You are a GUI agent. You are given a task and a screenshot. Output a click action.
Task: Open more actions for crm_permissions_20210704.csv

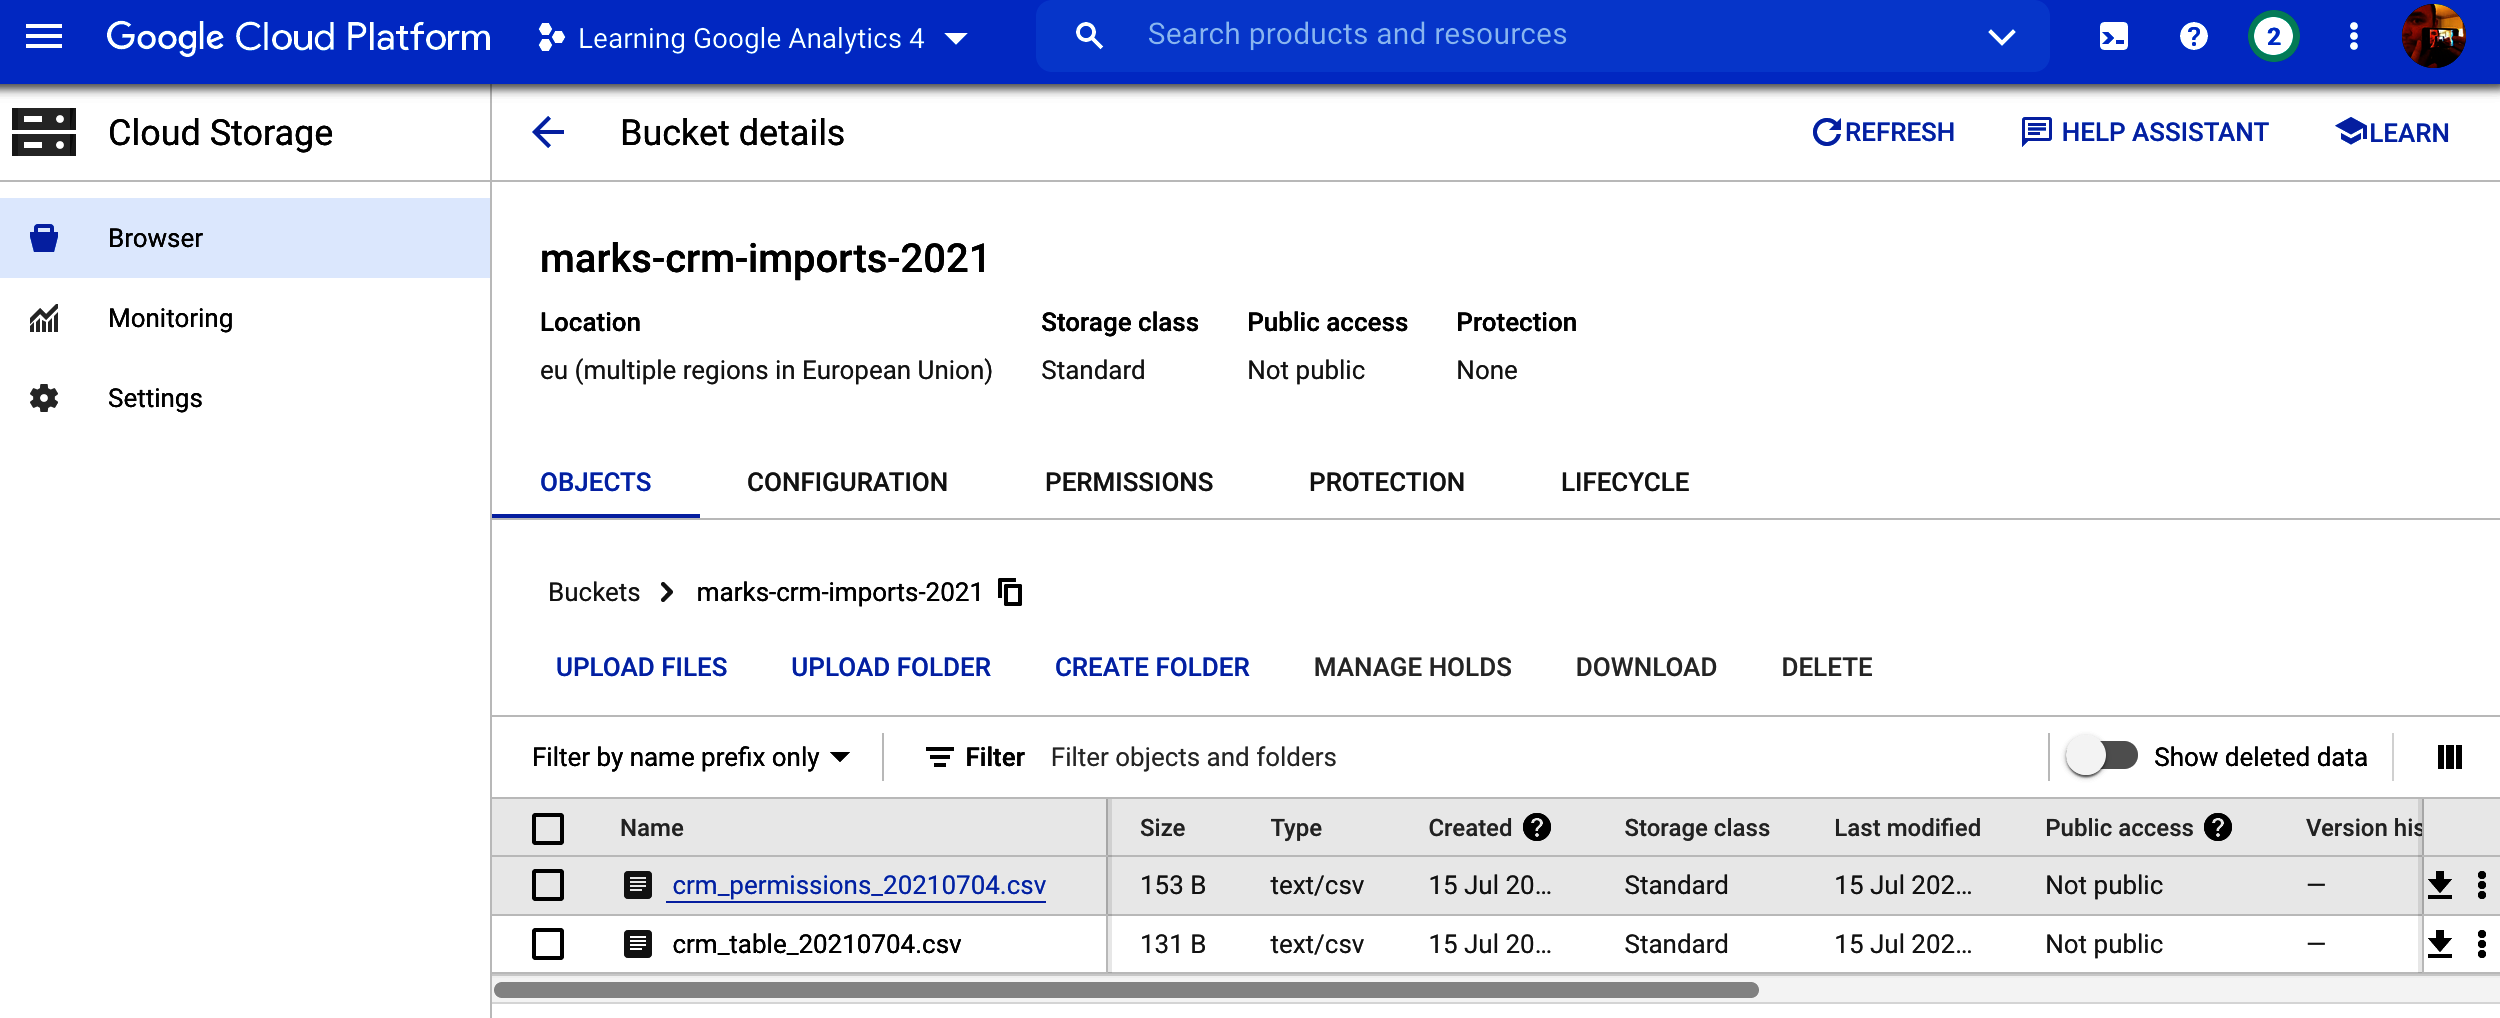[x=2482, y=885]
